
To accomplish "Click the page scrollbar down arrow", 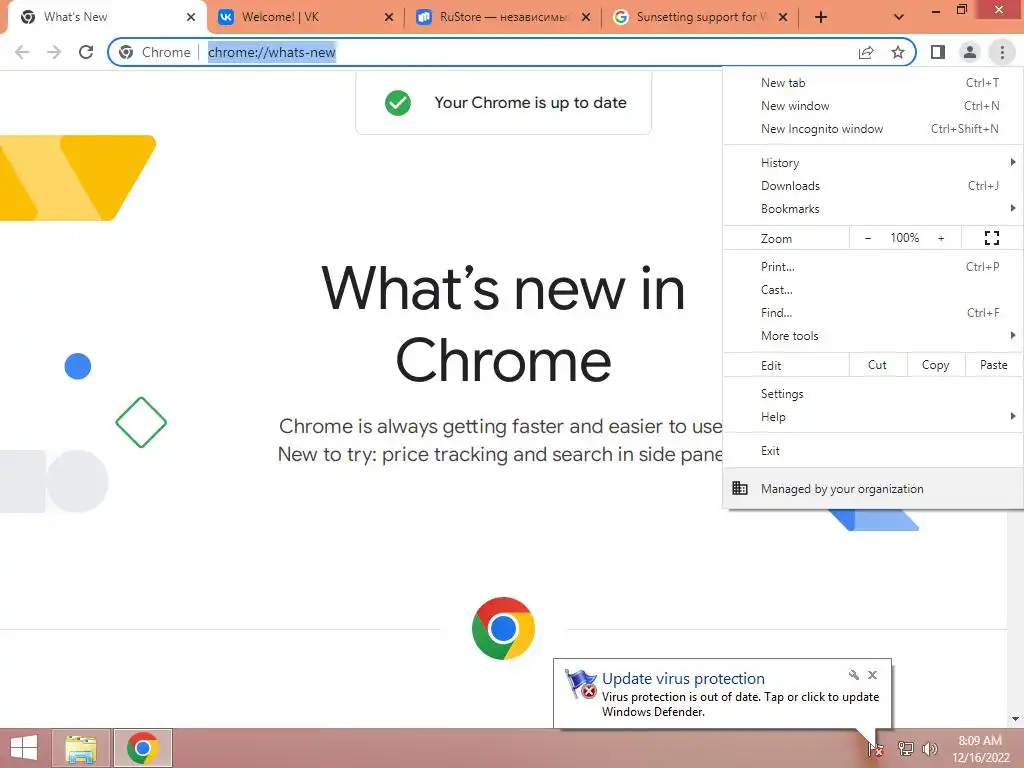I will tap(1016, 719).
